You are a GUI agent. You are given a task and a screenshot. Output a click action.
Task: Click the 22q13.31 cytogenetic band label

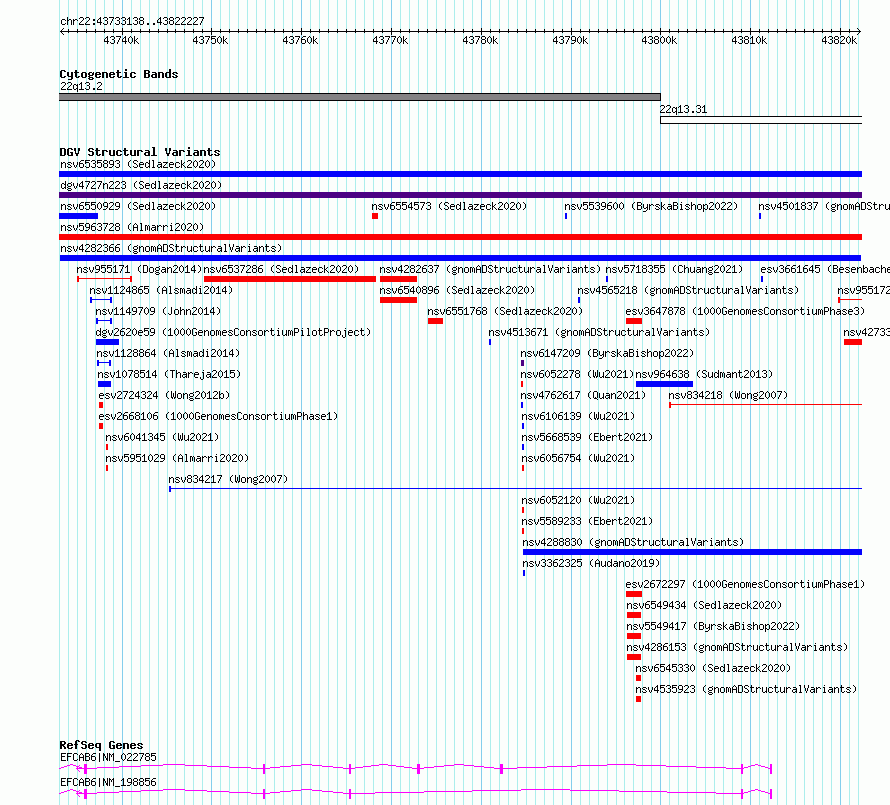(683, 110)
